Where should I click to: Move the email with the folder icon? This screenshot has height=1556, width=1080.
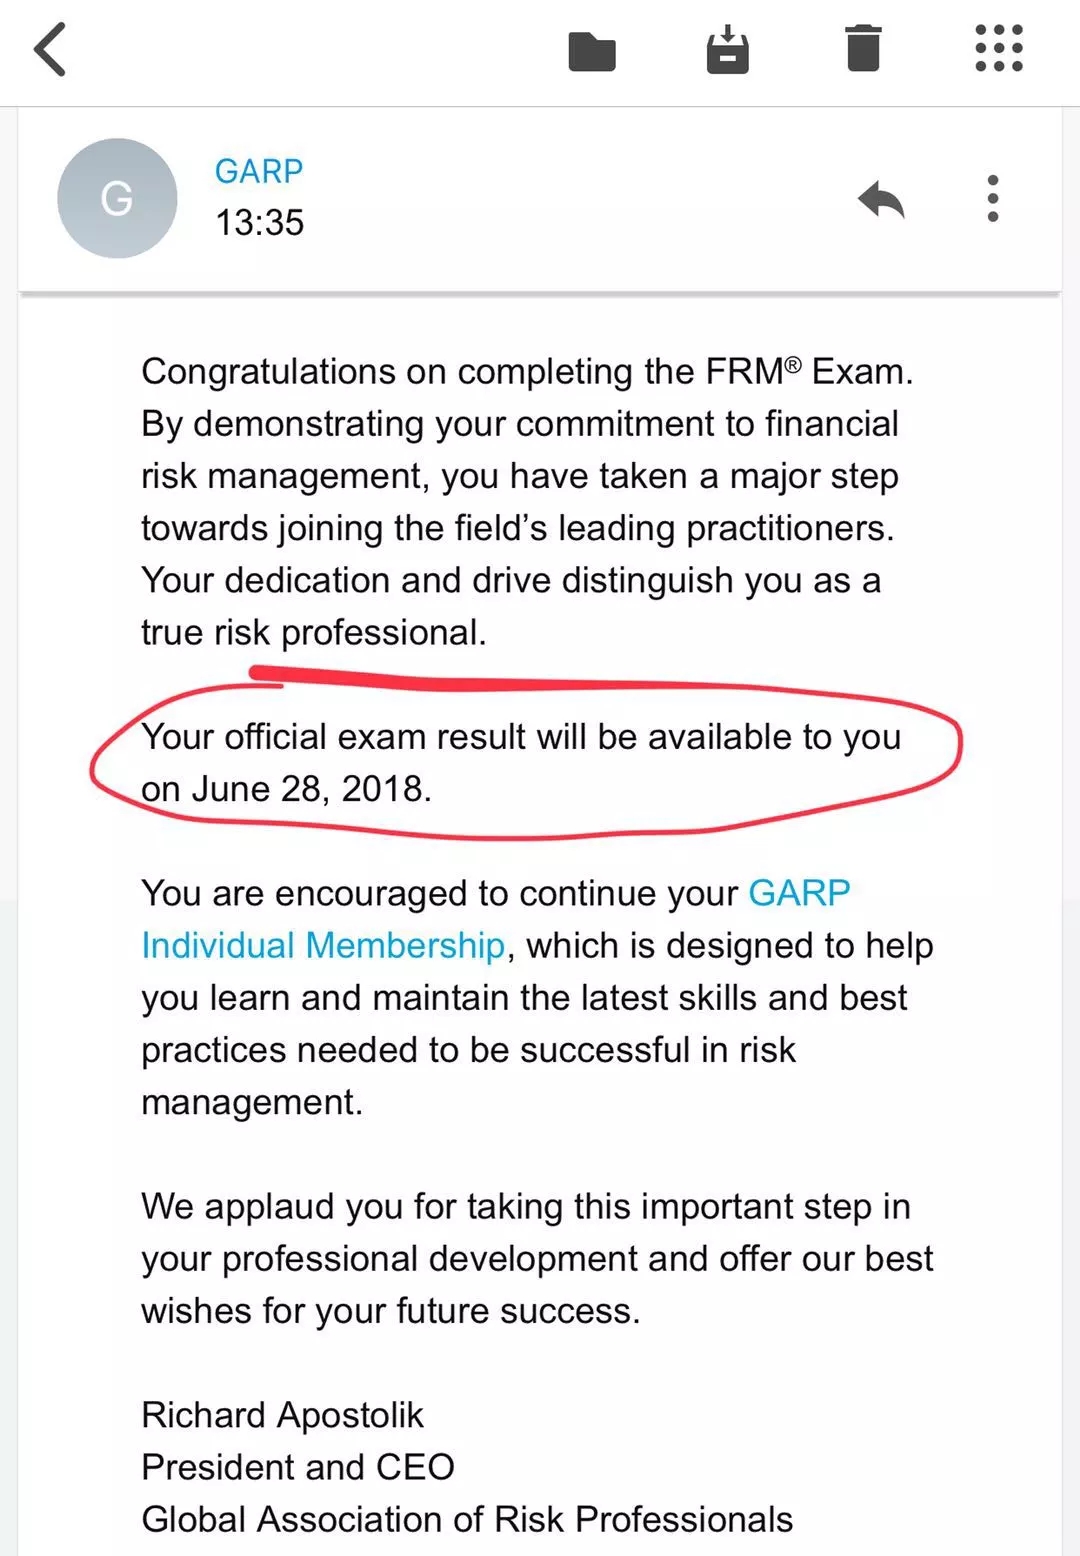tap(592, 51)
